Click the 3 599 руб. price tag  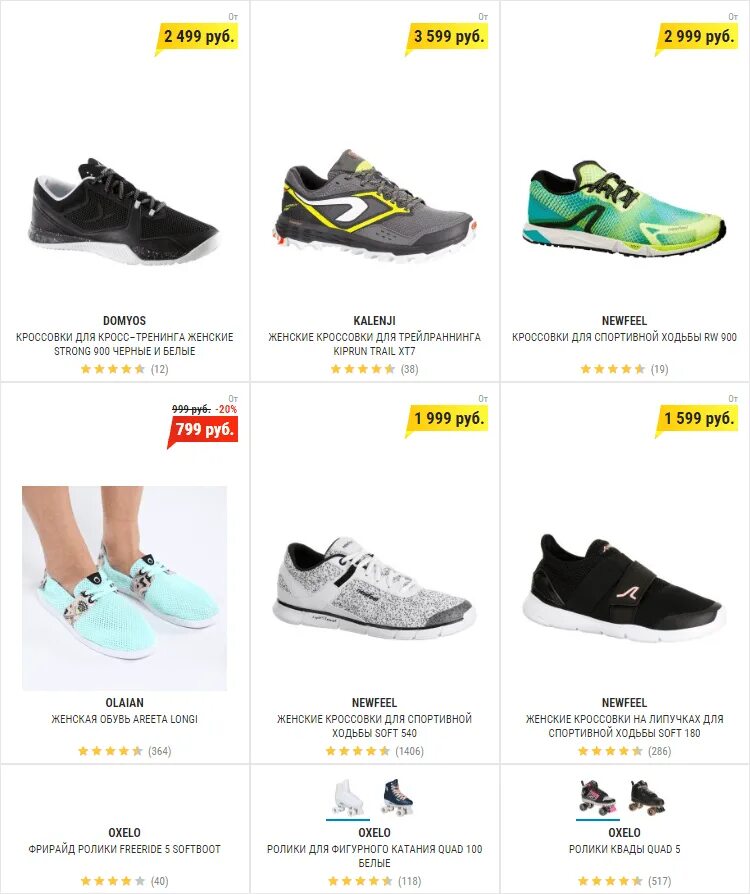(447, 38)
